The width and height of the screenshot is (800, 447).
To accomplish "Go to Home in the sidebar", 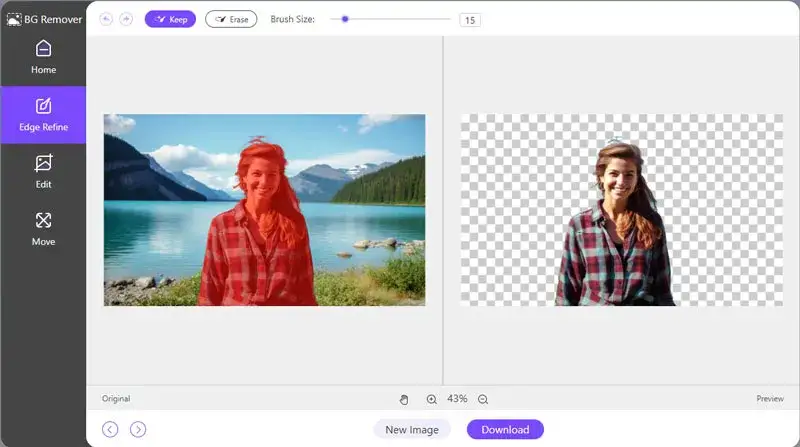I will pos(43,57).
